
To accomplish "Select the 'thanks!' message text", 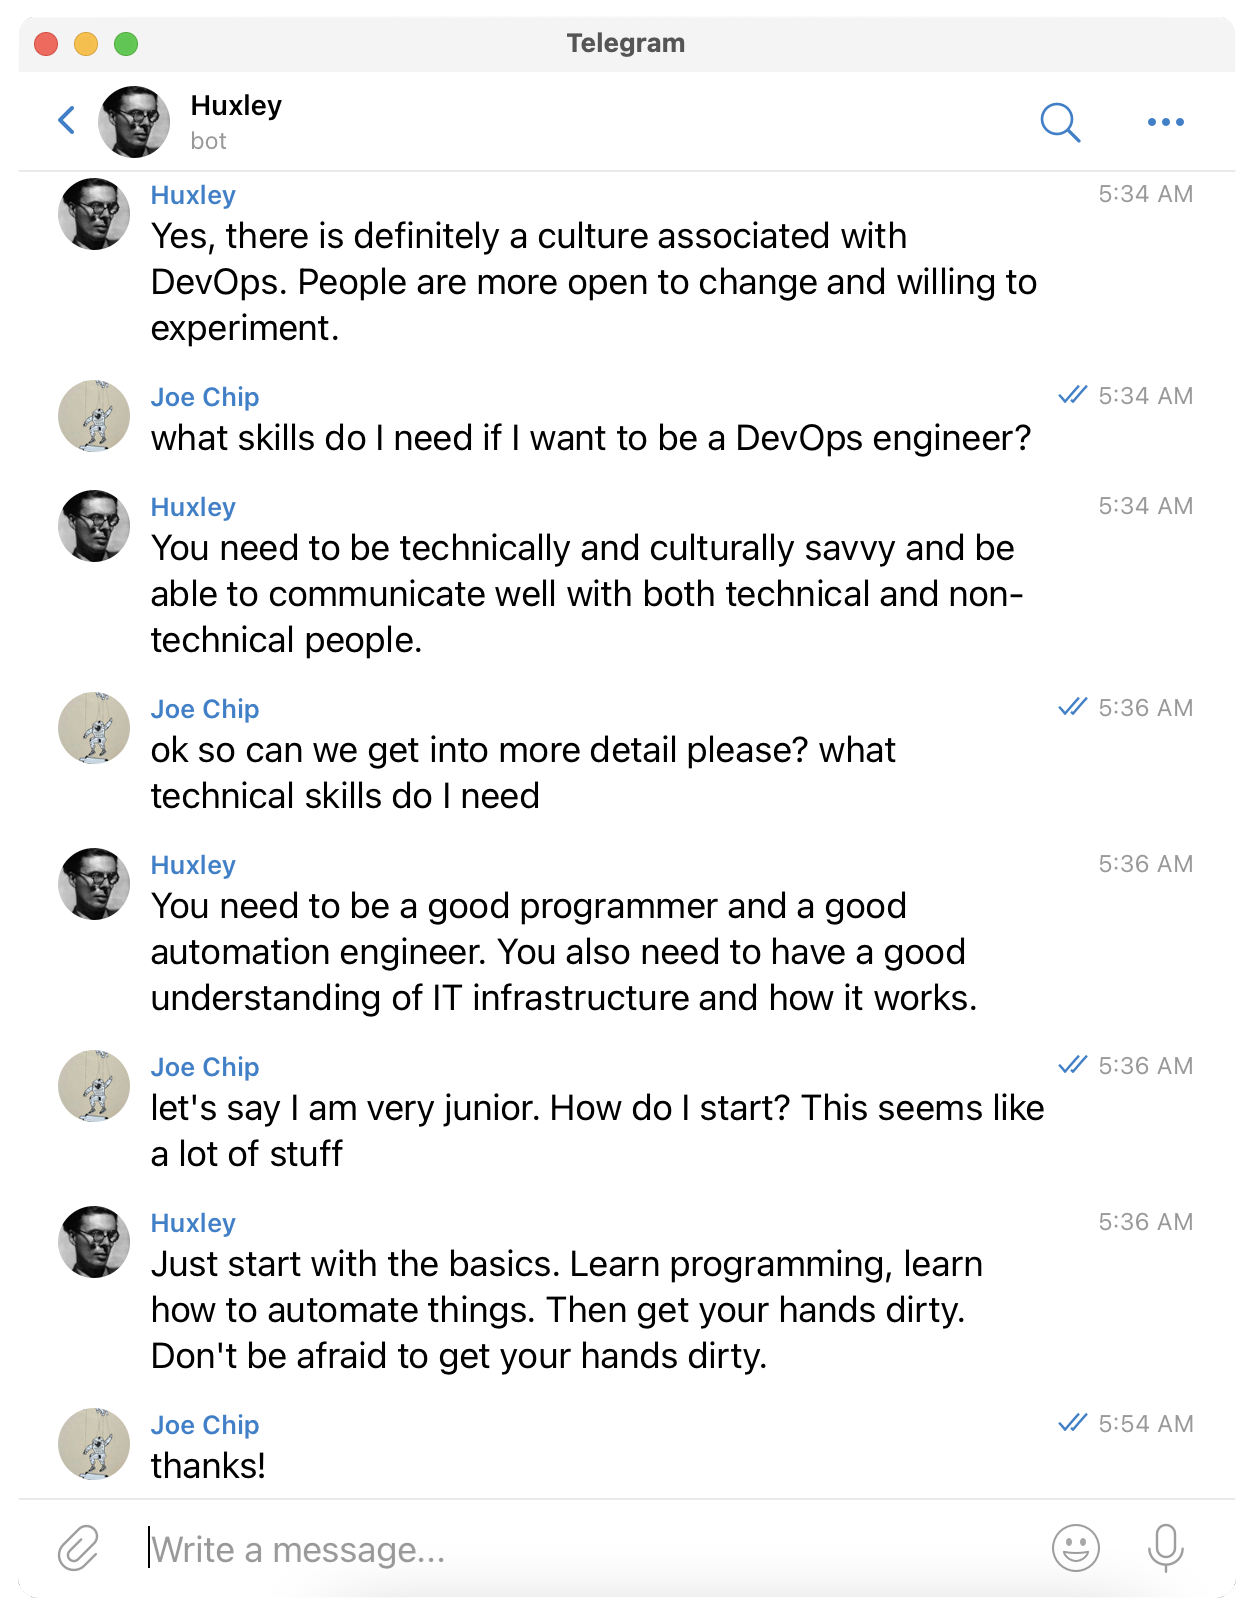I will [208, 1466].
